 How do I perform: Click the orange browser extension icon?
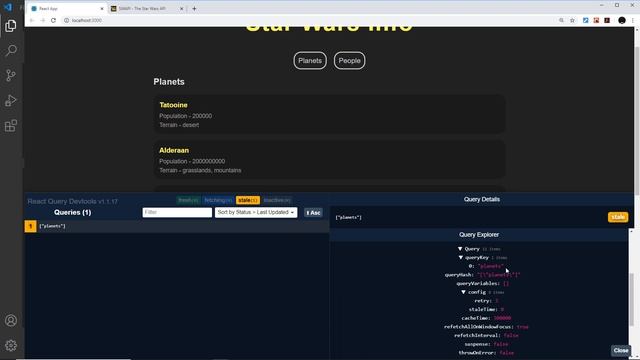[x=596, y=20]
